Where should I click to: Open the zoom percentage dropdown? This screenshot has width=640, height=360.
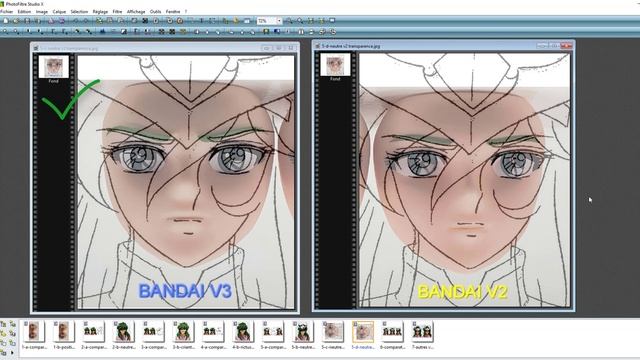click(x=279, y=20)
